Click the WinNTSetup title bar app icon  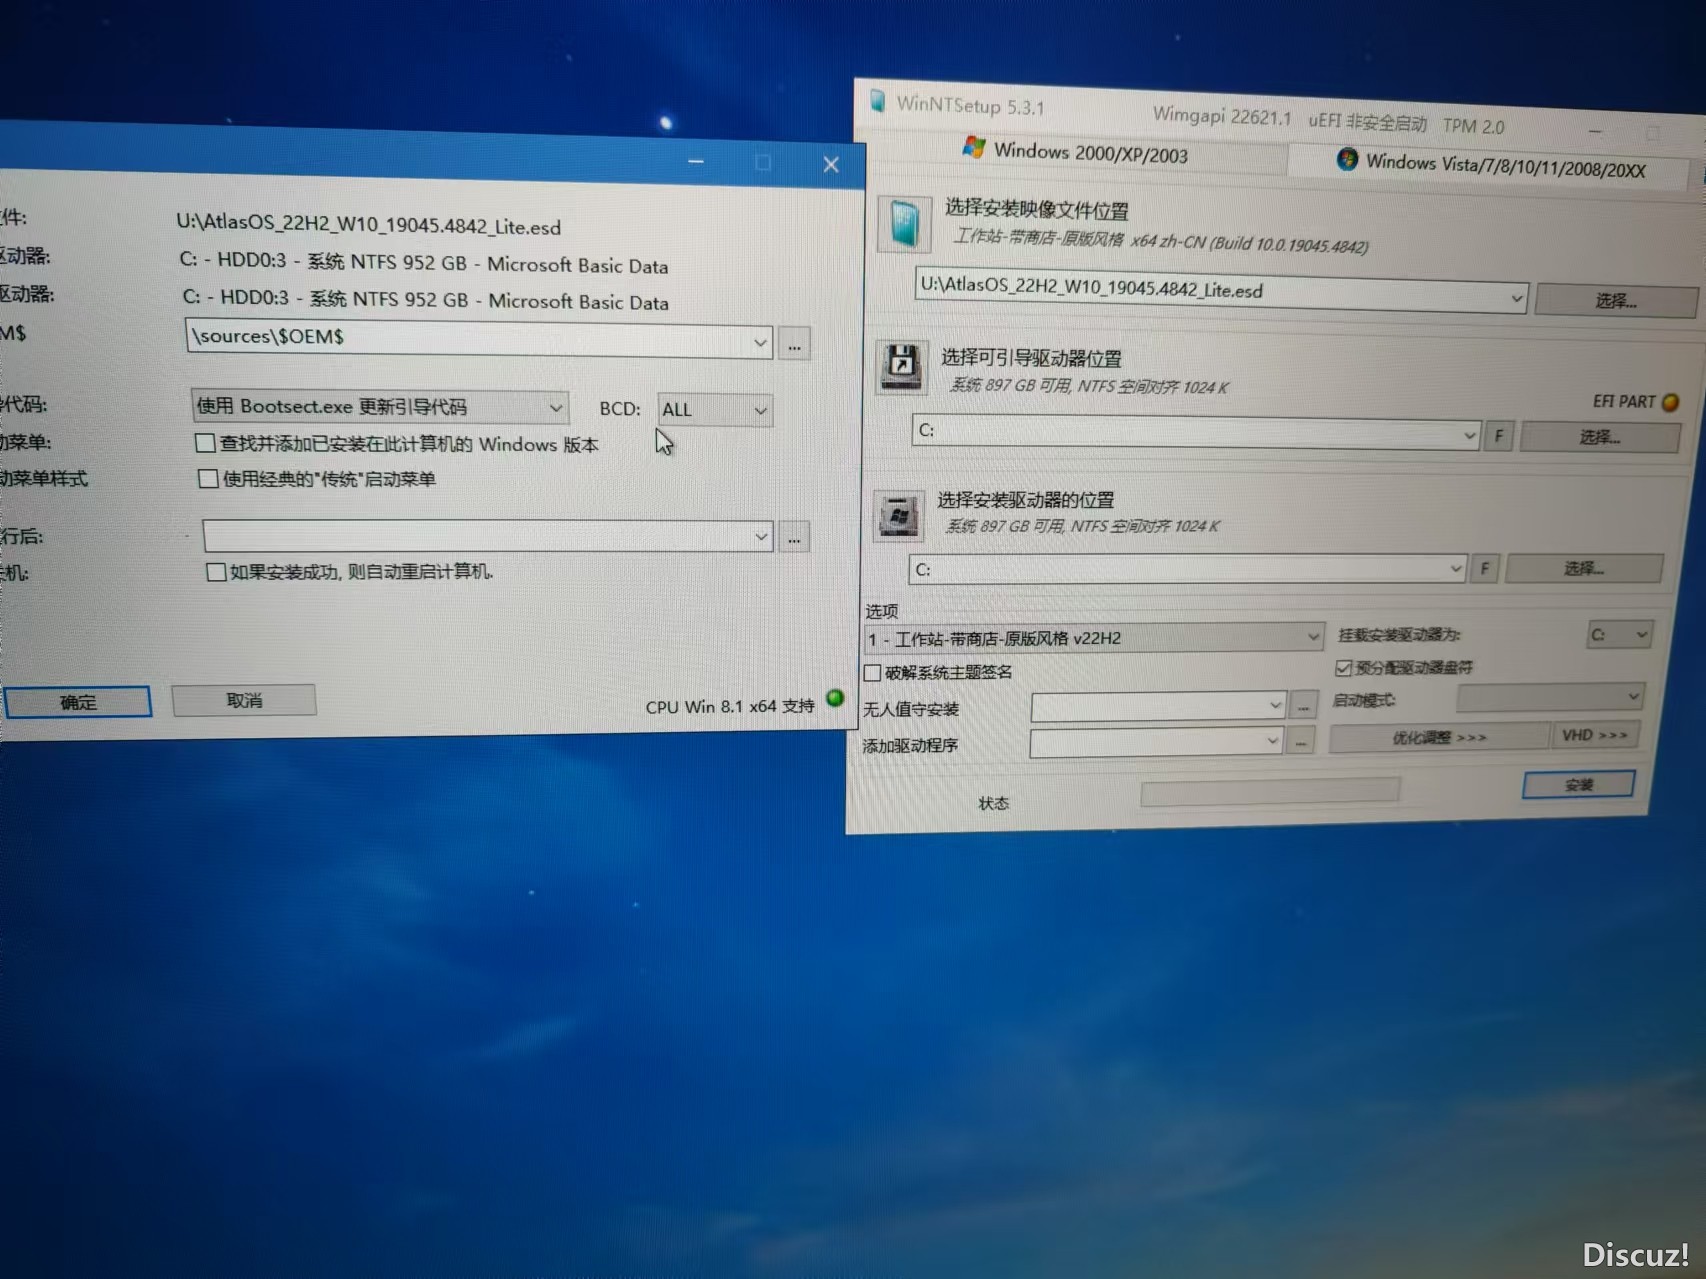pyautogui.click(x=877, y=100)
